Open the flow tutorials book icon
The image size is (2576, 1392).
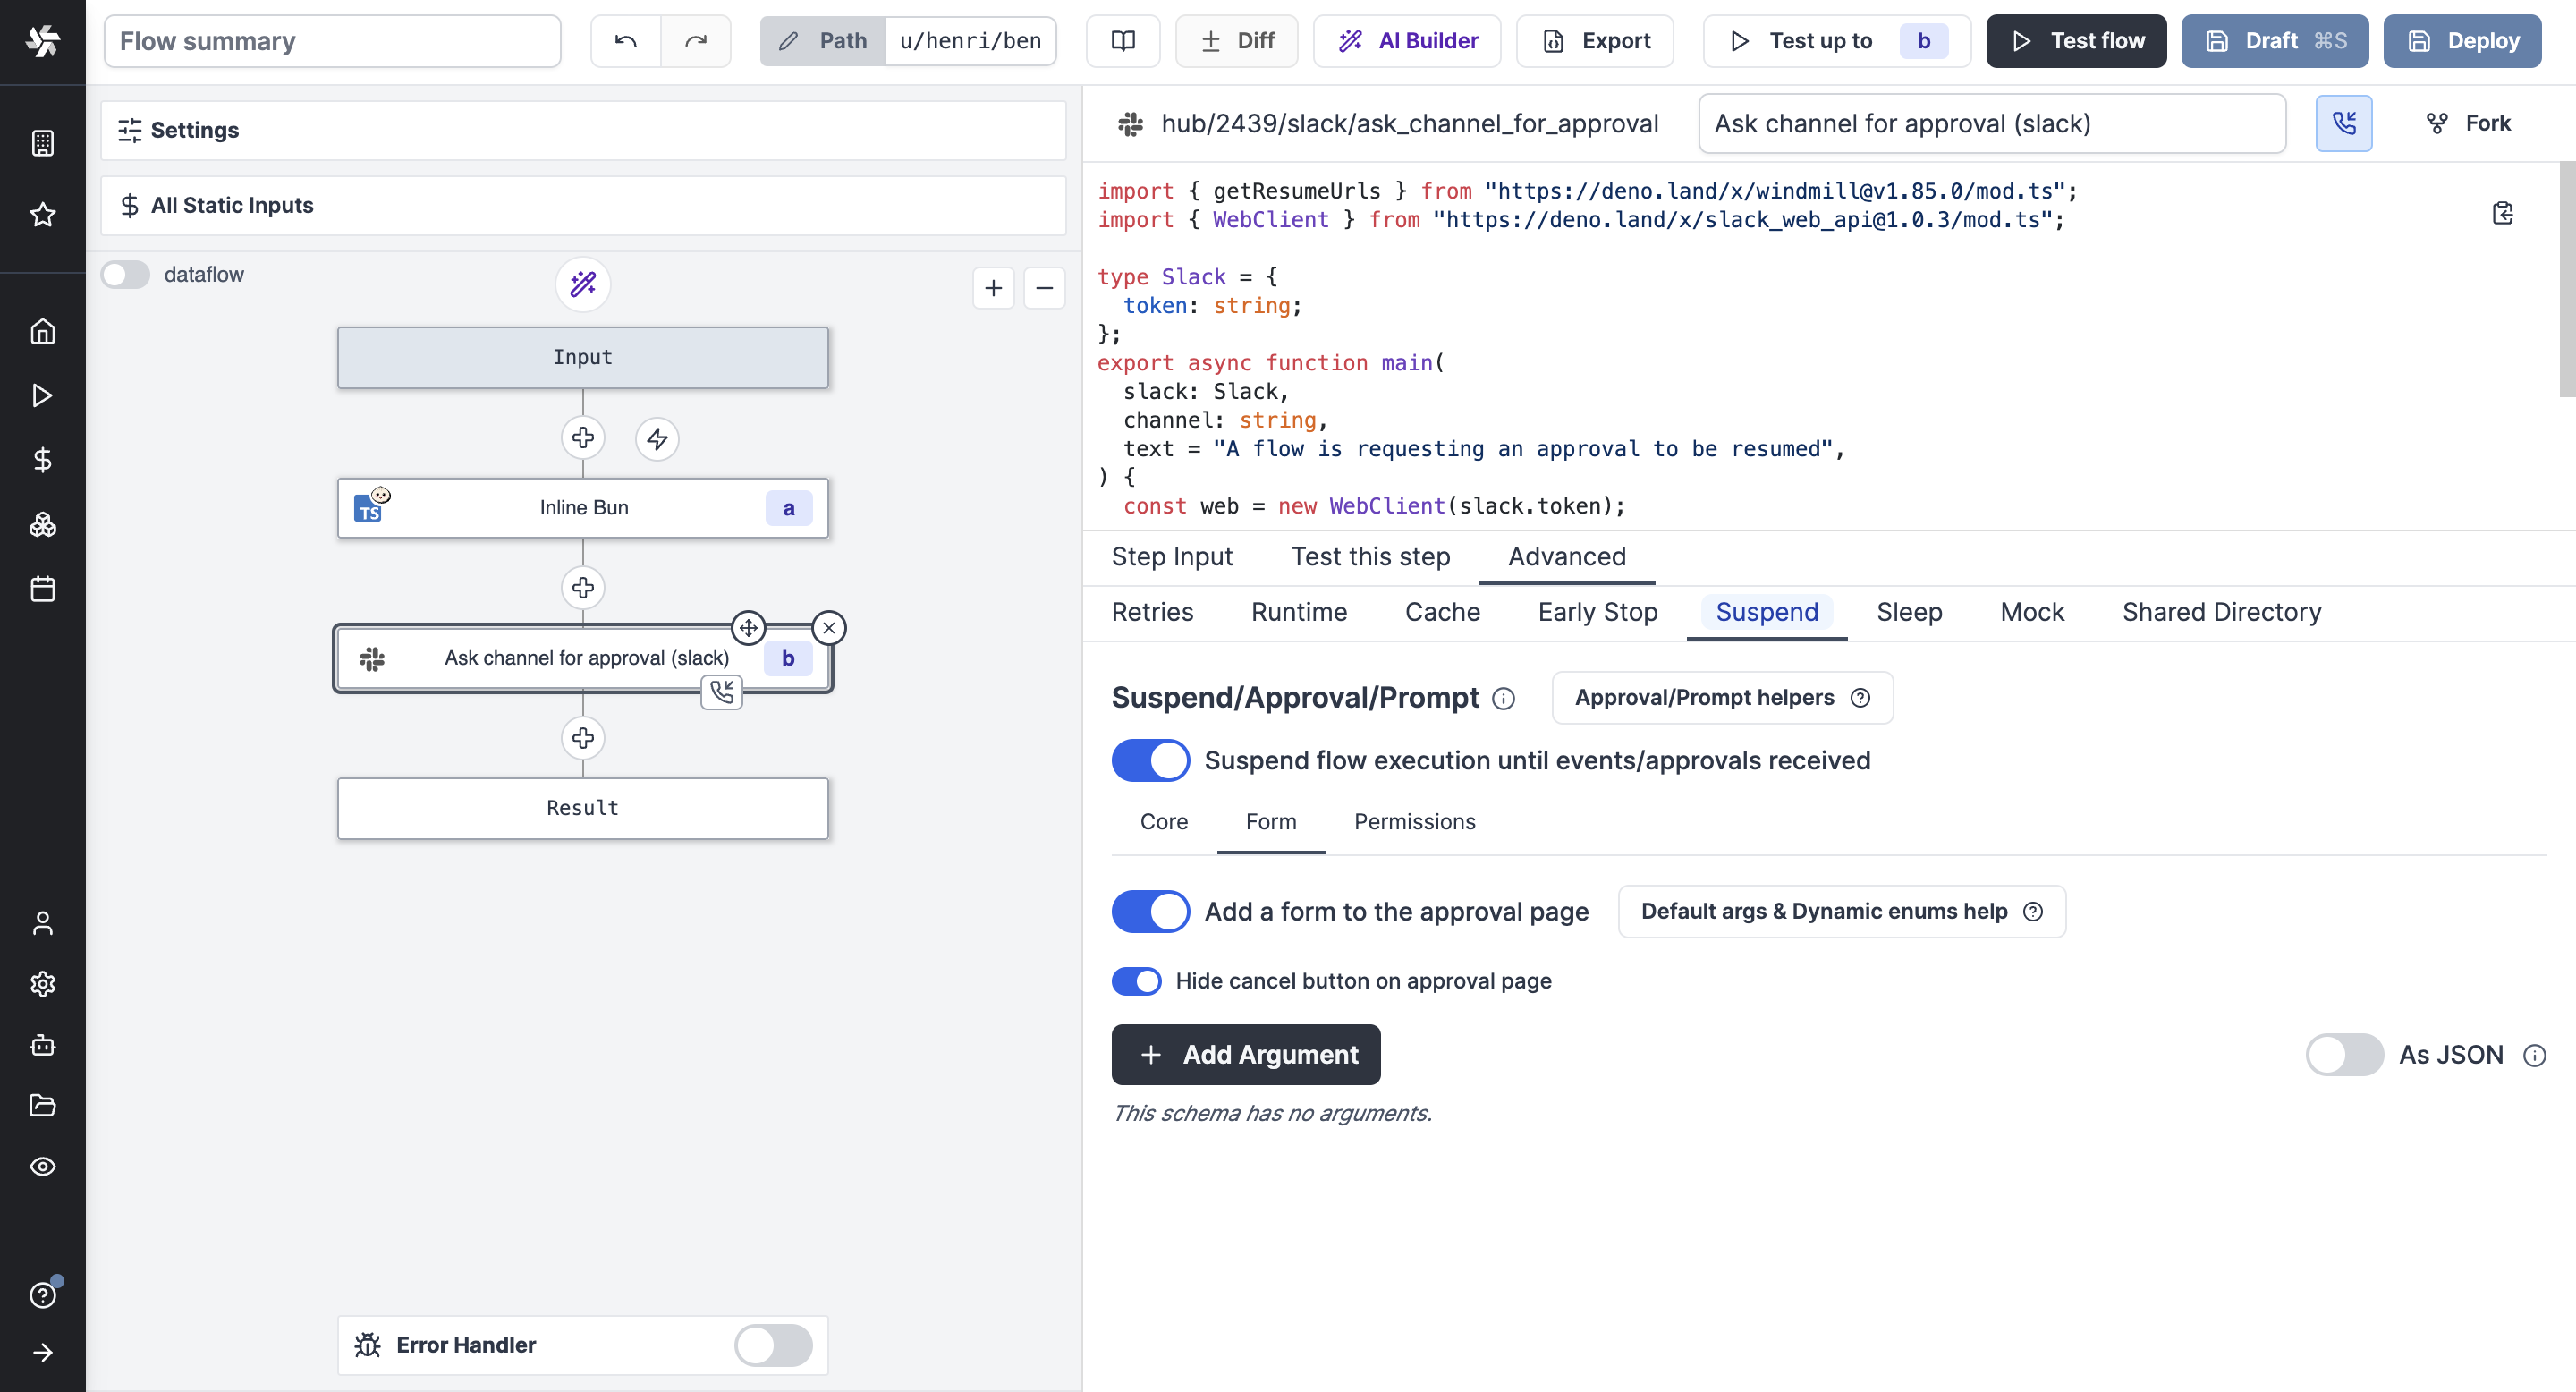1123,41
